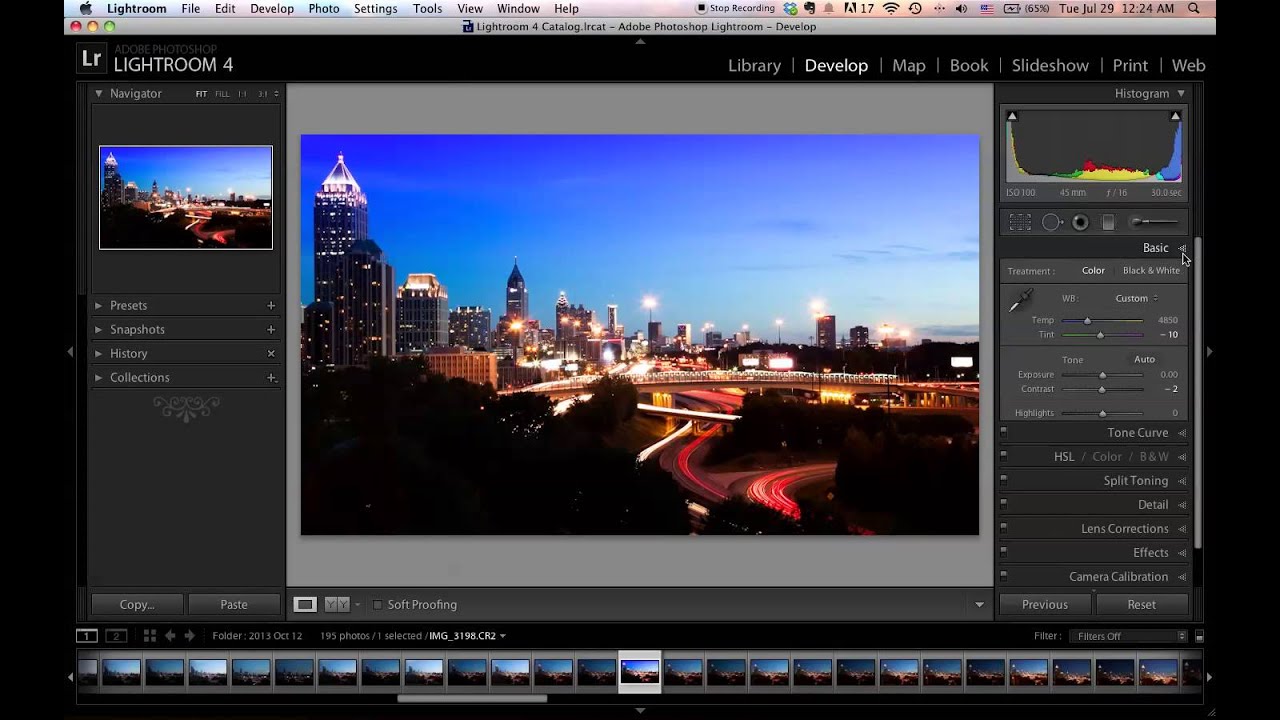Viewport: 1280px width, 720px height.
Task: Switch to the Library module
Action: click(754, 65)
